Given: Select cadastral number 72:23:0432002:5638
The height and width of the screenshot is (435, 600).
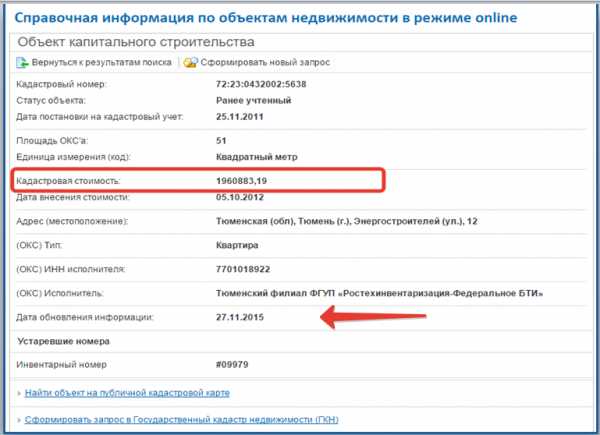Looking at the screenshot, I should coord(261,84).
